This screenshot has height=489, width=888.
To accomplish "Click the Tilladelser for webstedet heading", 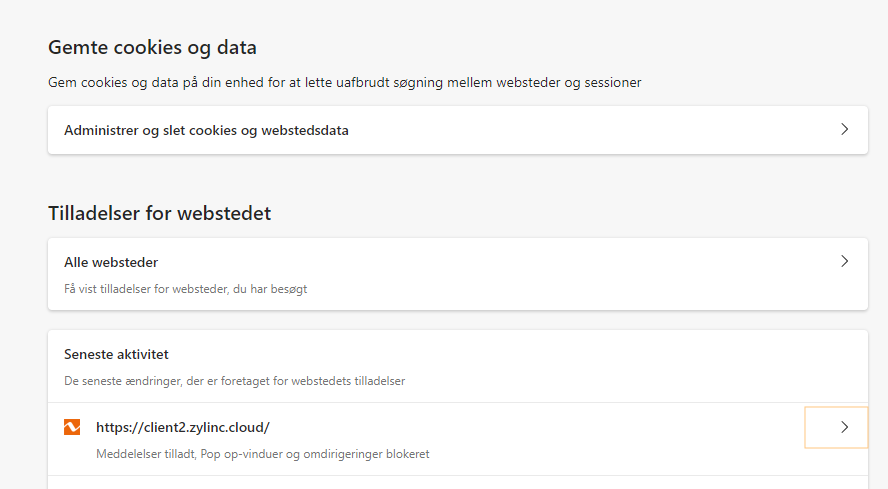I will pos(160,213).
